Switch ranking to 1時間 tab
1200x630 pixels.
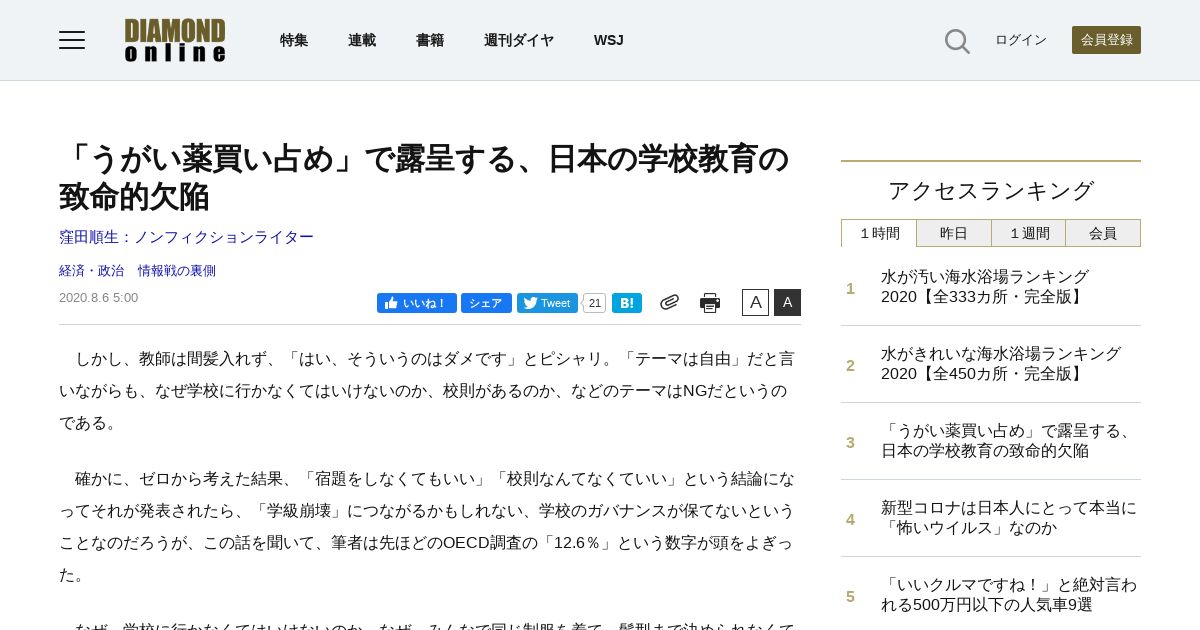click(x=879, y=233)
